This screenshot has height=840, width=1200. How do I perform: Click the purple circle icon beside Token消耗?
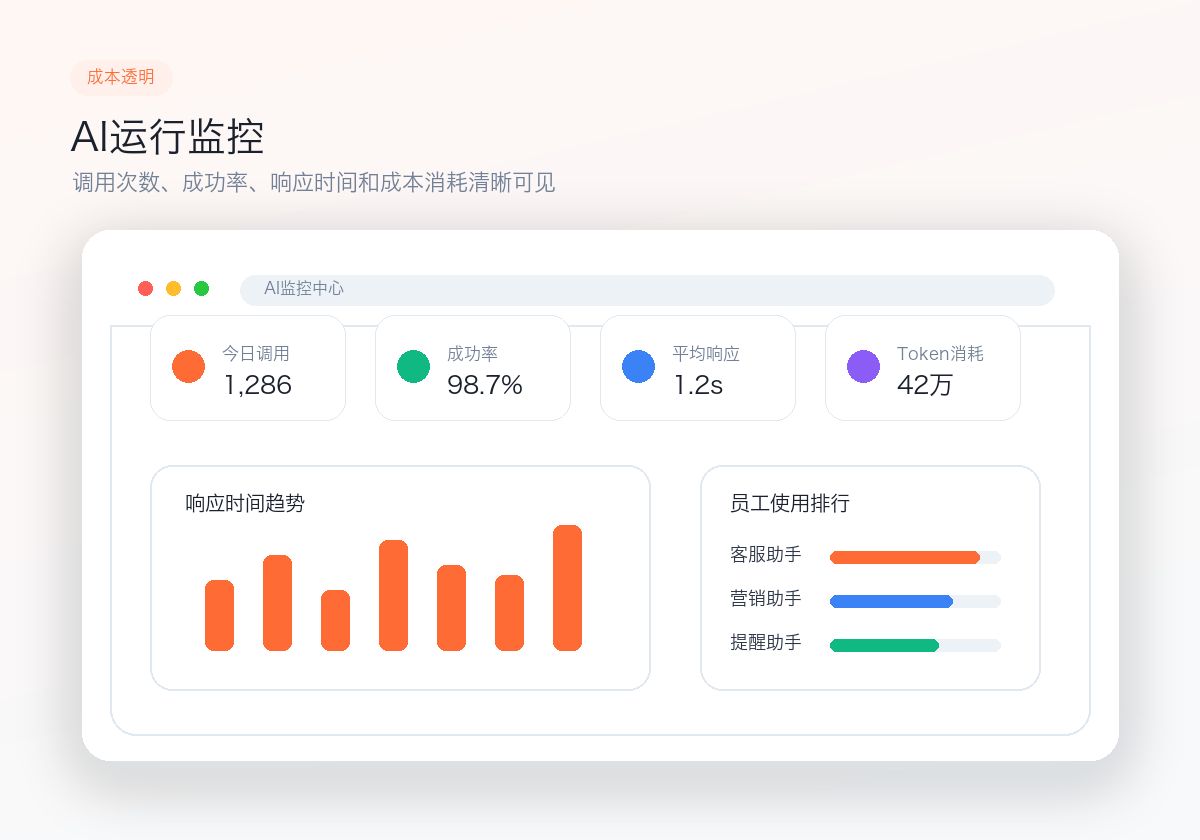click(x=863, y=366)
